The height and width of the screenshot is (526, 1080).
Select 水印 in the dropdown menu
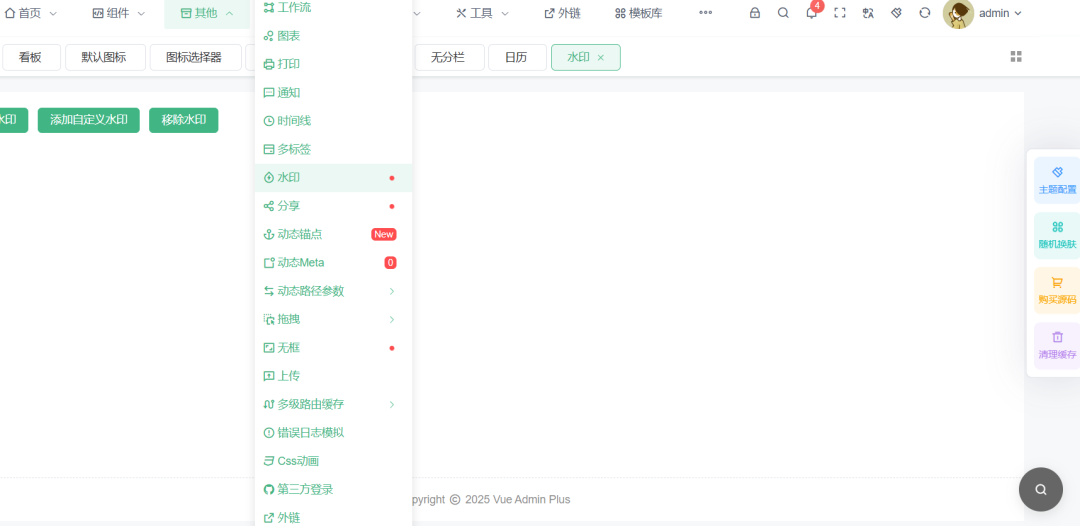point(333,178)
